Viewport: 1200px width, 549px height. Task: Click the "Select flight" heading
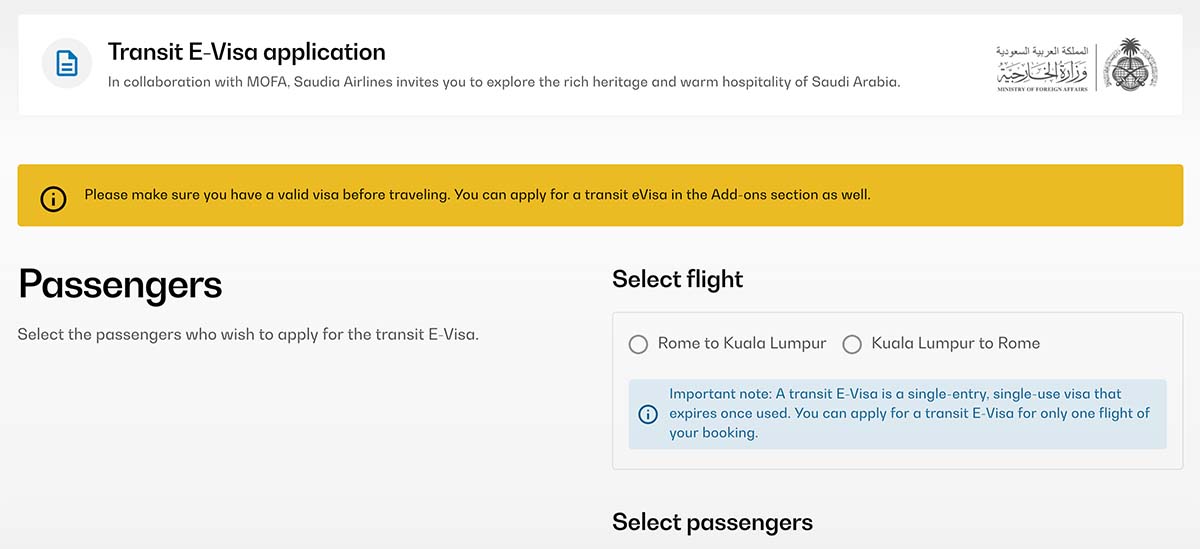tap(678, 279)
